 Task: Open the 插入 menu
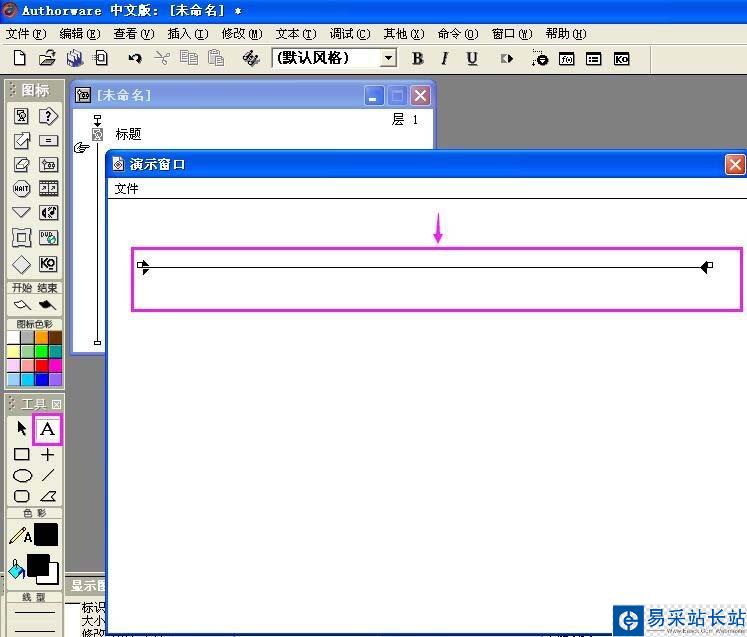tap(188, 34)
